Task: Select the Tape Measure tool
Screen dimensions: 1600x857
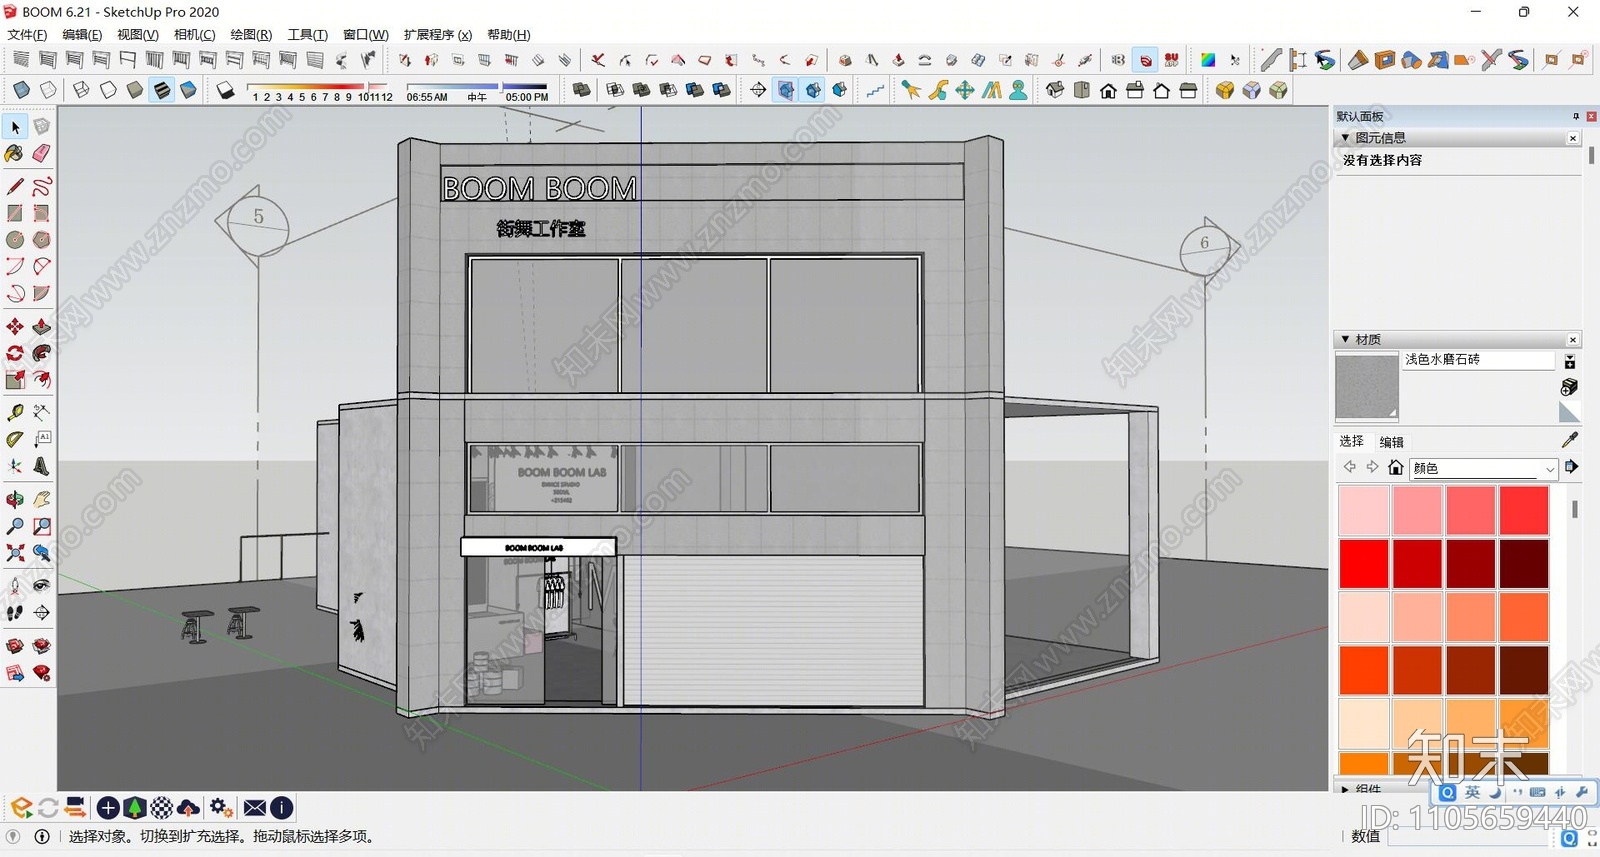Action: point(15,412)
